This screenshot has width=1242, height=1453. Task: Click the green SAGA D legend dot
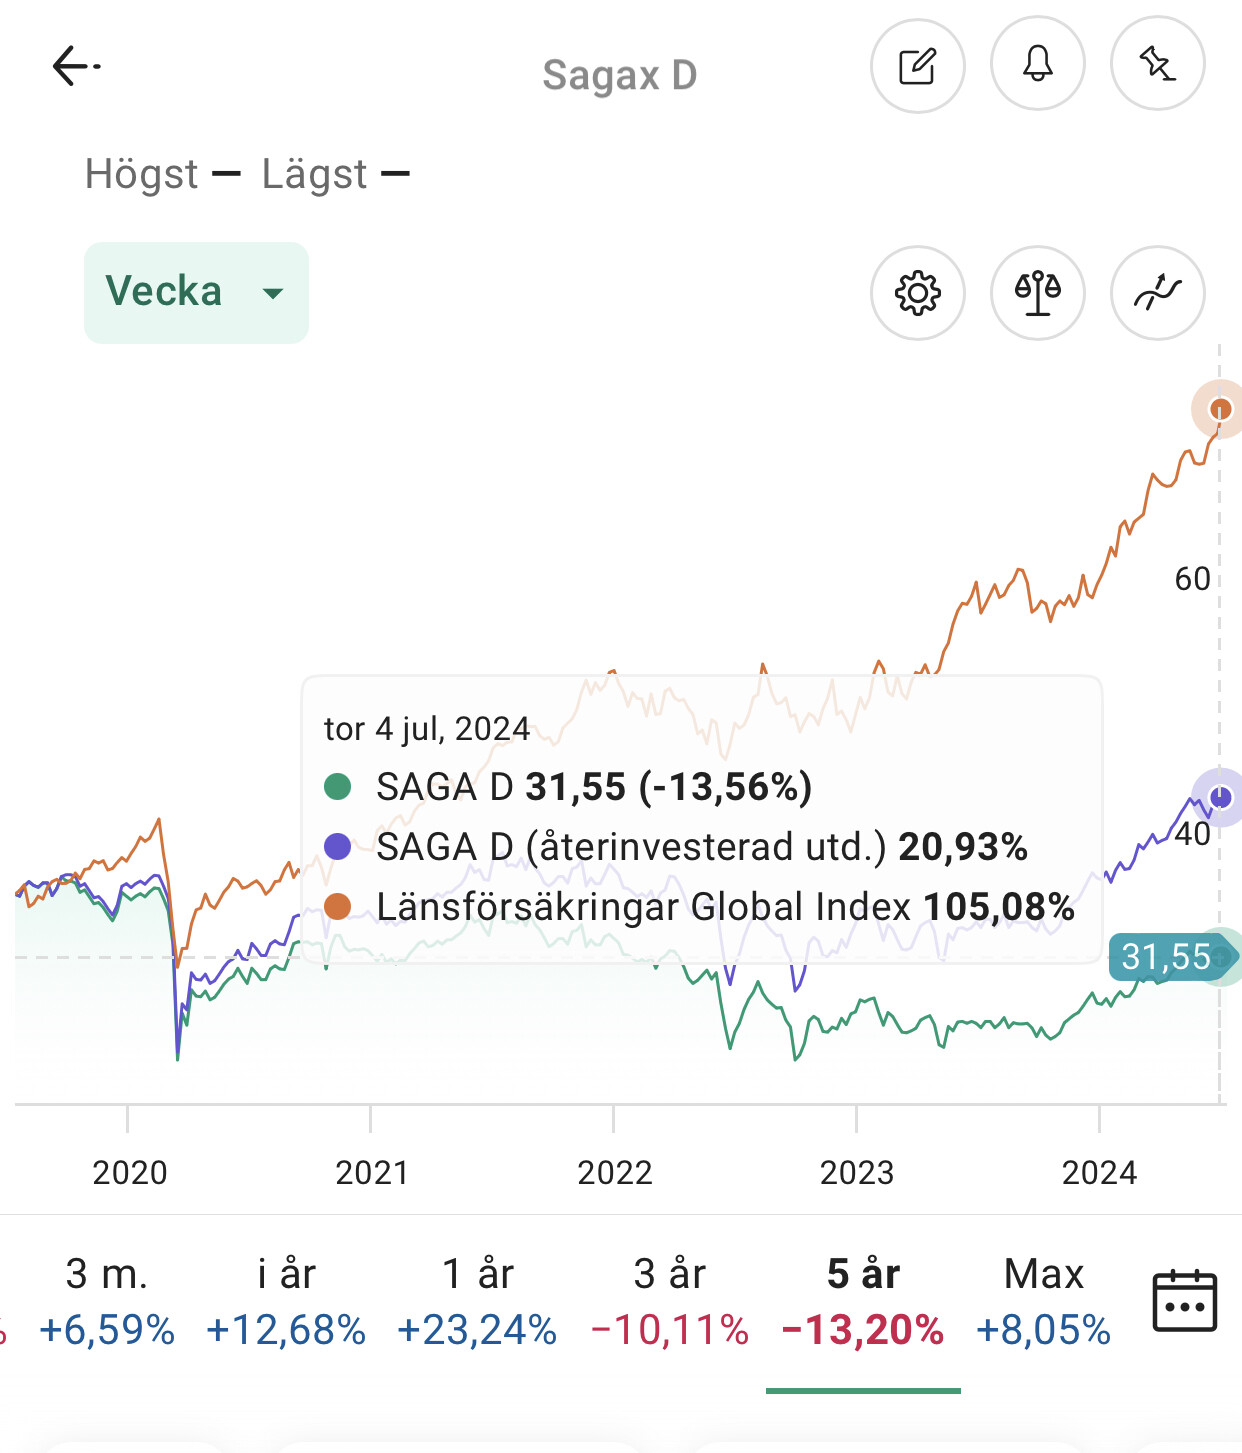338,787
